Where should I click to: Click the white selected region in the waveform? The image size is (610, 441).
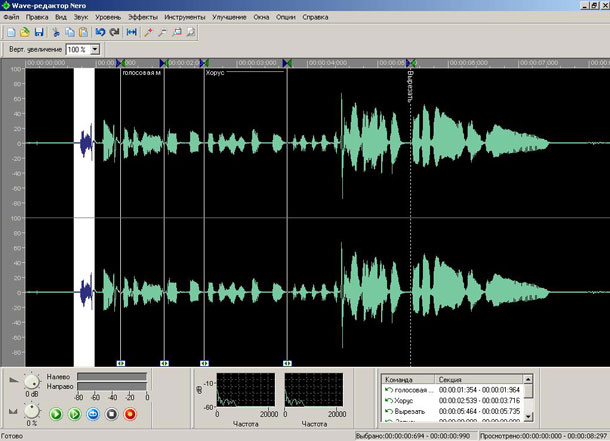click(84, 217)
